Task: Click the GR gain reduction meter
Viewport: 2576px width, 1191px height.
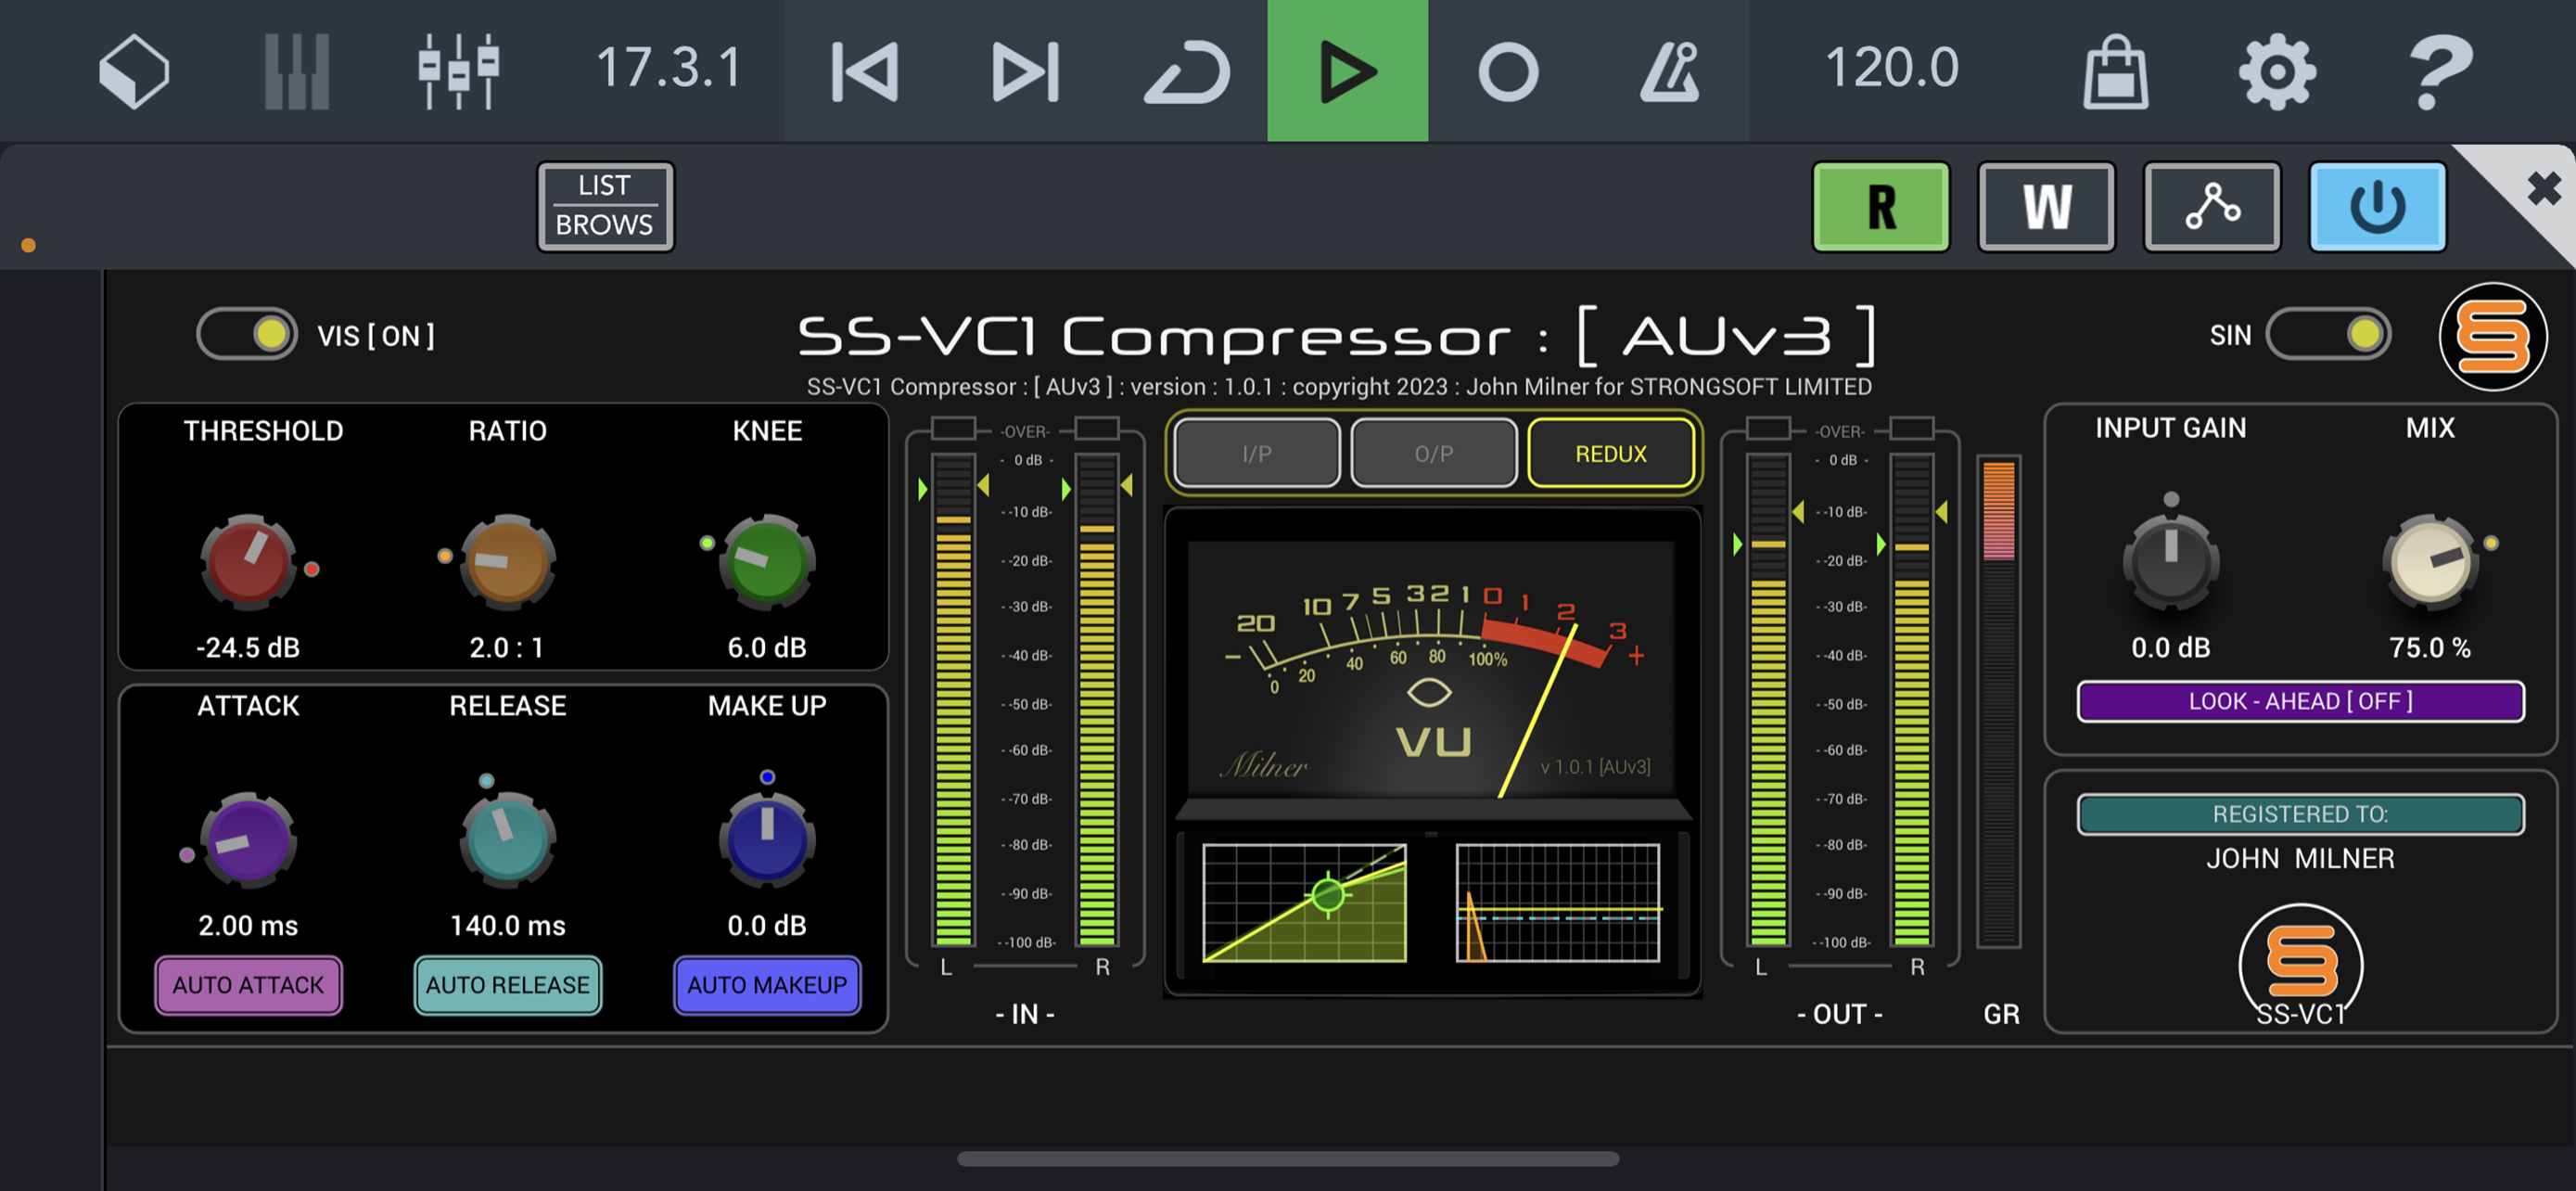Action: (x=1999, y=702)
